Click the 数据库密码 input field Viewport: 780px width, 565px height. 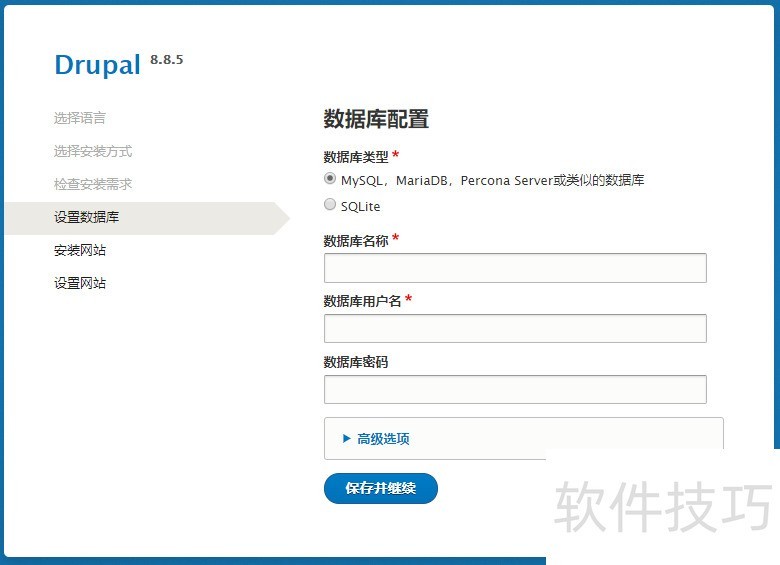[x=515, y=389]
